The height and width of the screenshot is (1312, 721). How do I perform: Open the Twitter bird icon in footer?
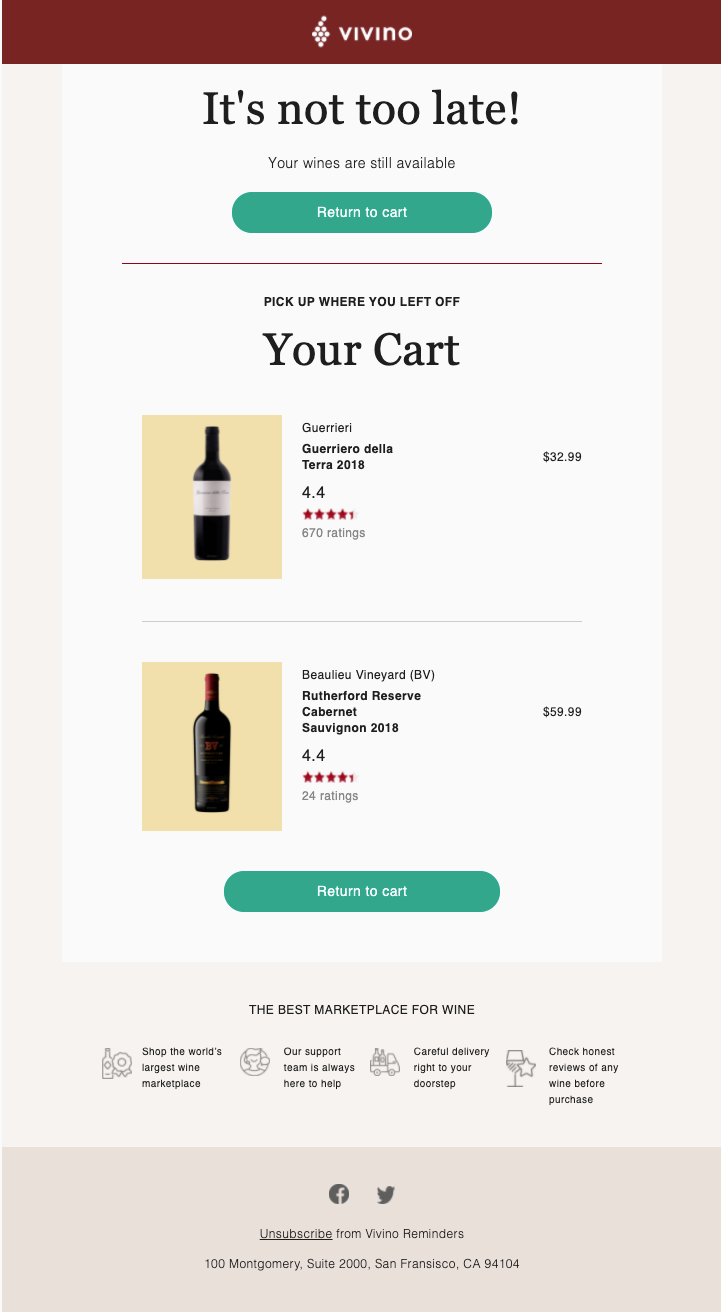tap(386, 1194)
